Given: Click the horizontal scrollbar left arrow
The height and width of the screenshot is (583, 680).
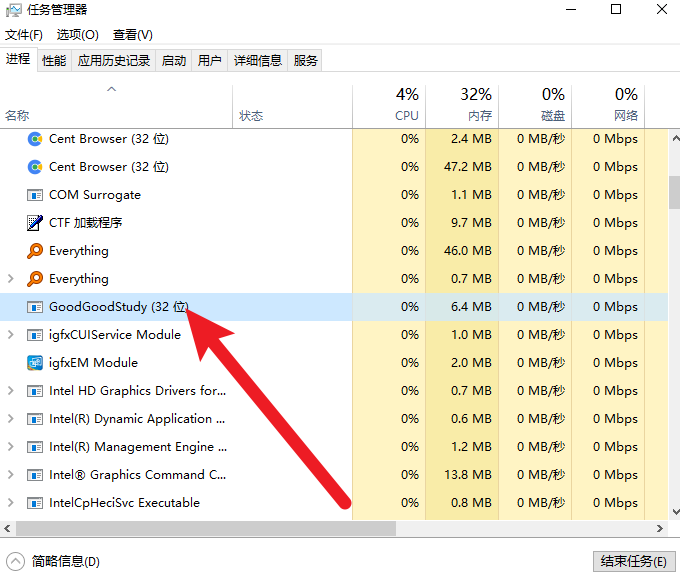Looking at the screenshot, I should tap(7, 528).
